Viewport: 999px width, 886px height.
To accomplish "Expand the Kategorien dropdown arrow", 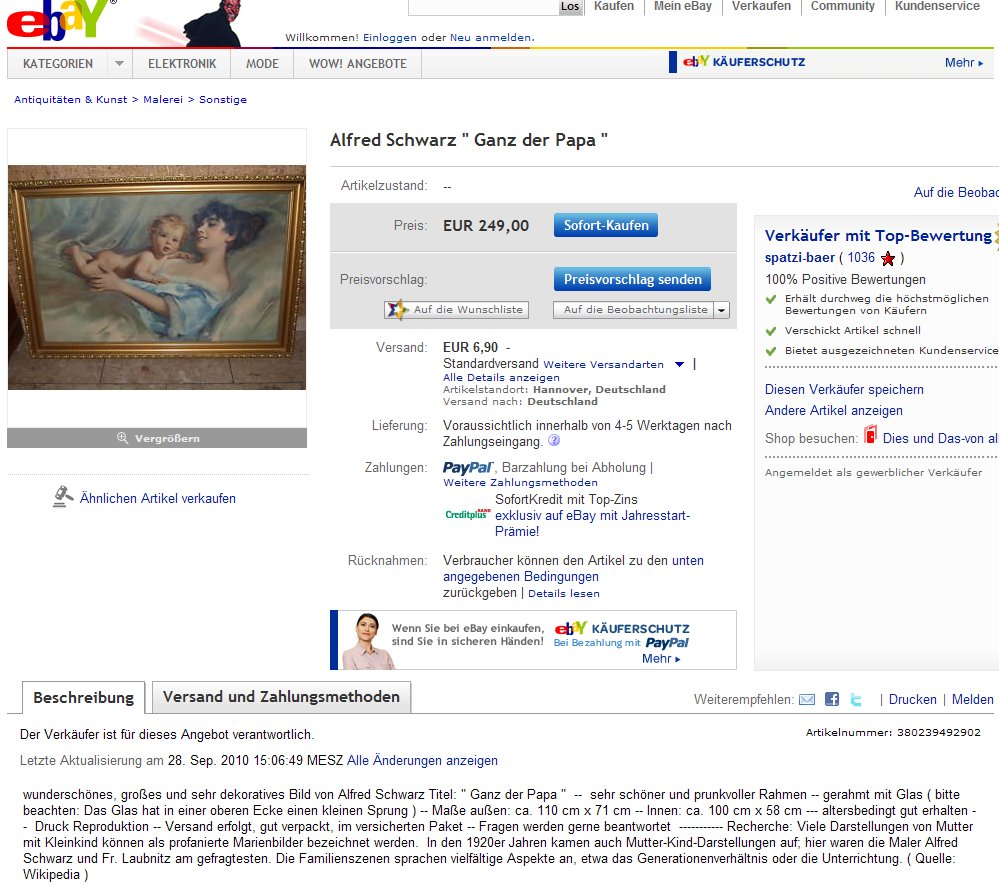I will [119, 64].
